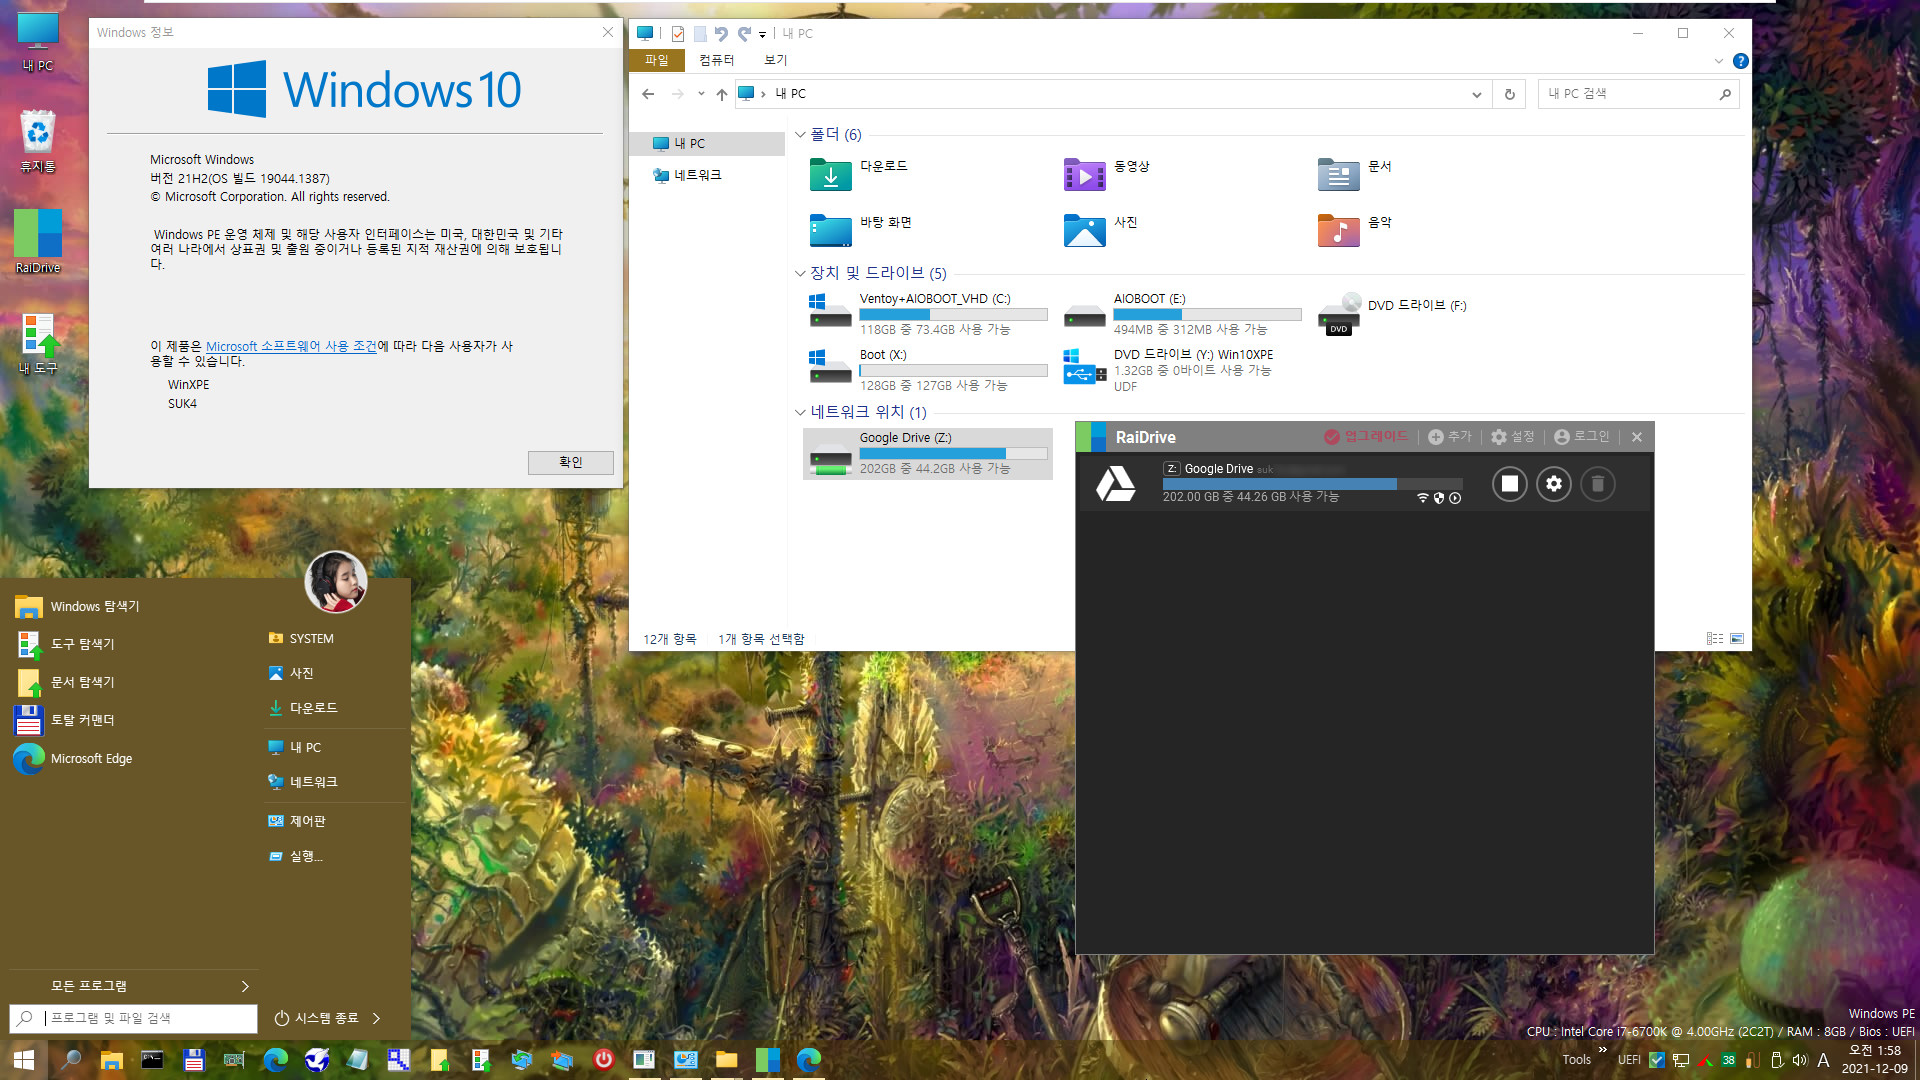
Task: Click the Google Drive triangle logo in RaiDrive
Action: (x=1115, y=484)
